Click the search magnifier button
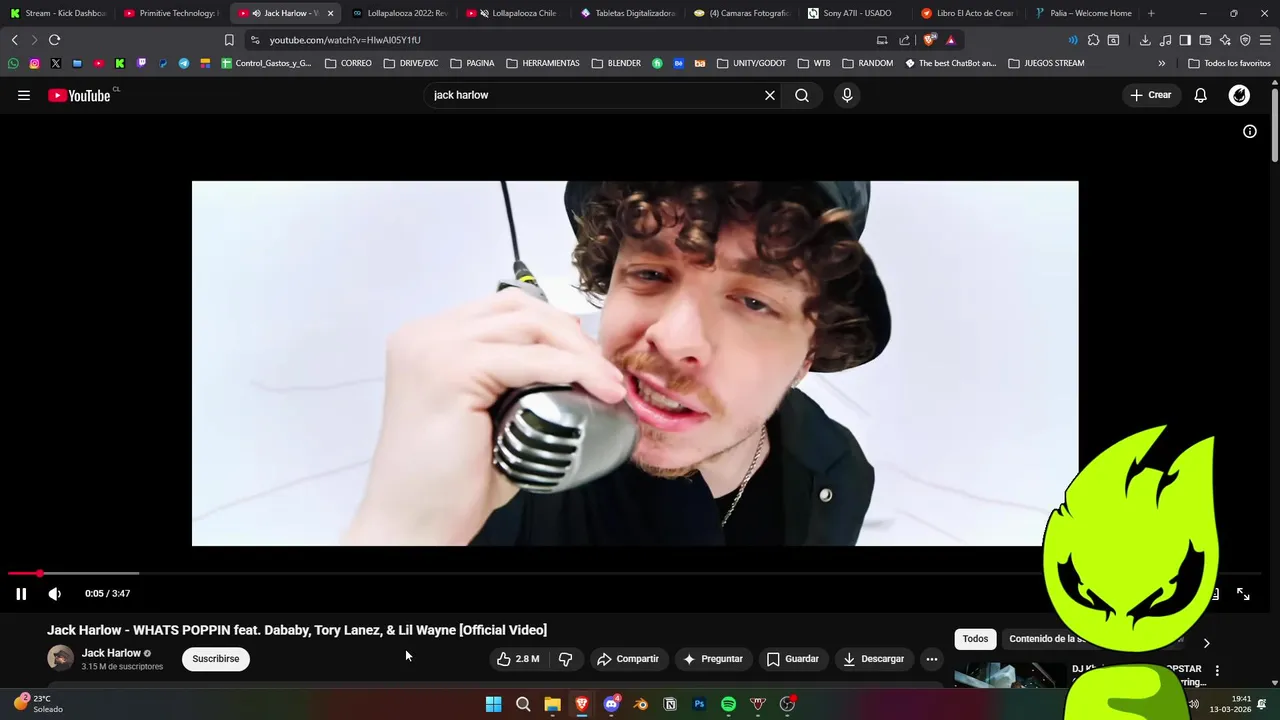The height and width of the screenshot is (720, 1280). click(802, 95)
